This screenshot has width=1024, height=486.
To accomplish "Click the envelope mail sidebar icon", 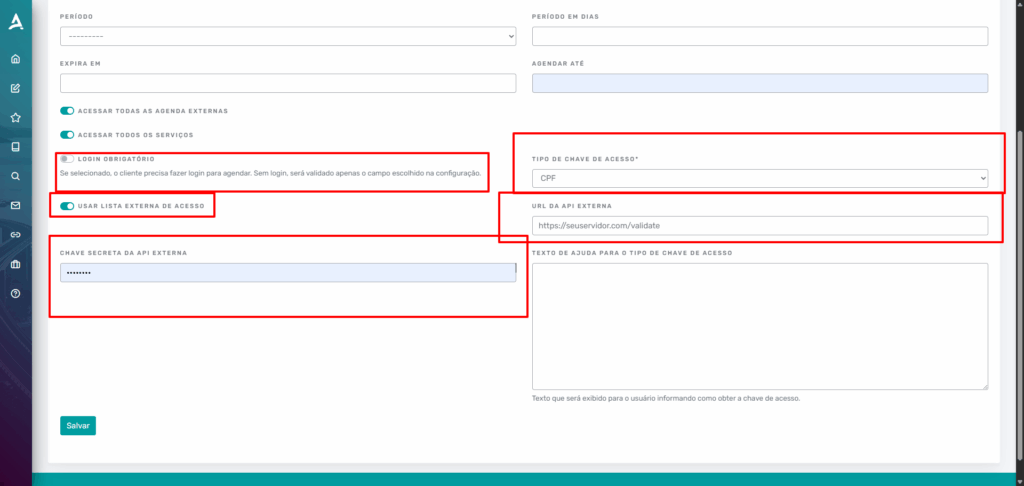I will pyautogui.click(x=16, y=206).
